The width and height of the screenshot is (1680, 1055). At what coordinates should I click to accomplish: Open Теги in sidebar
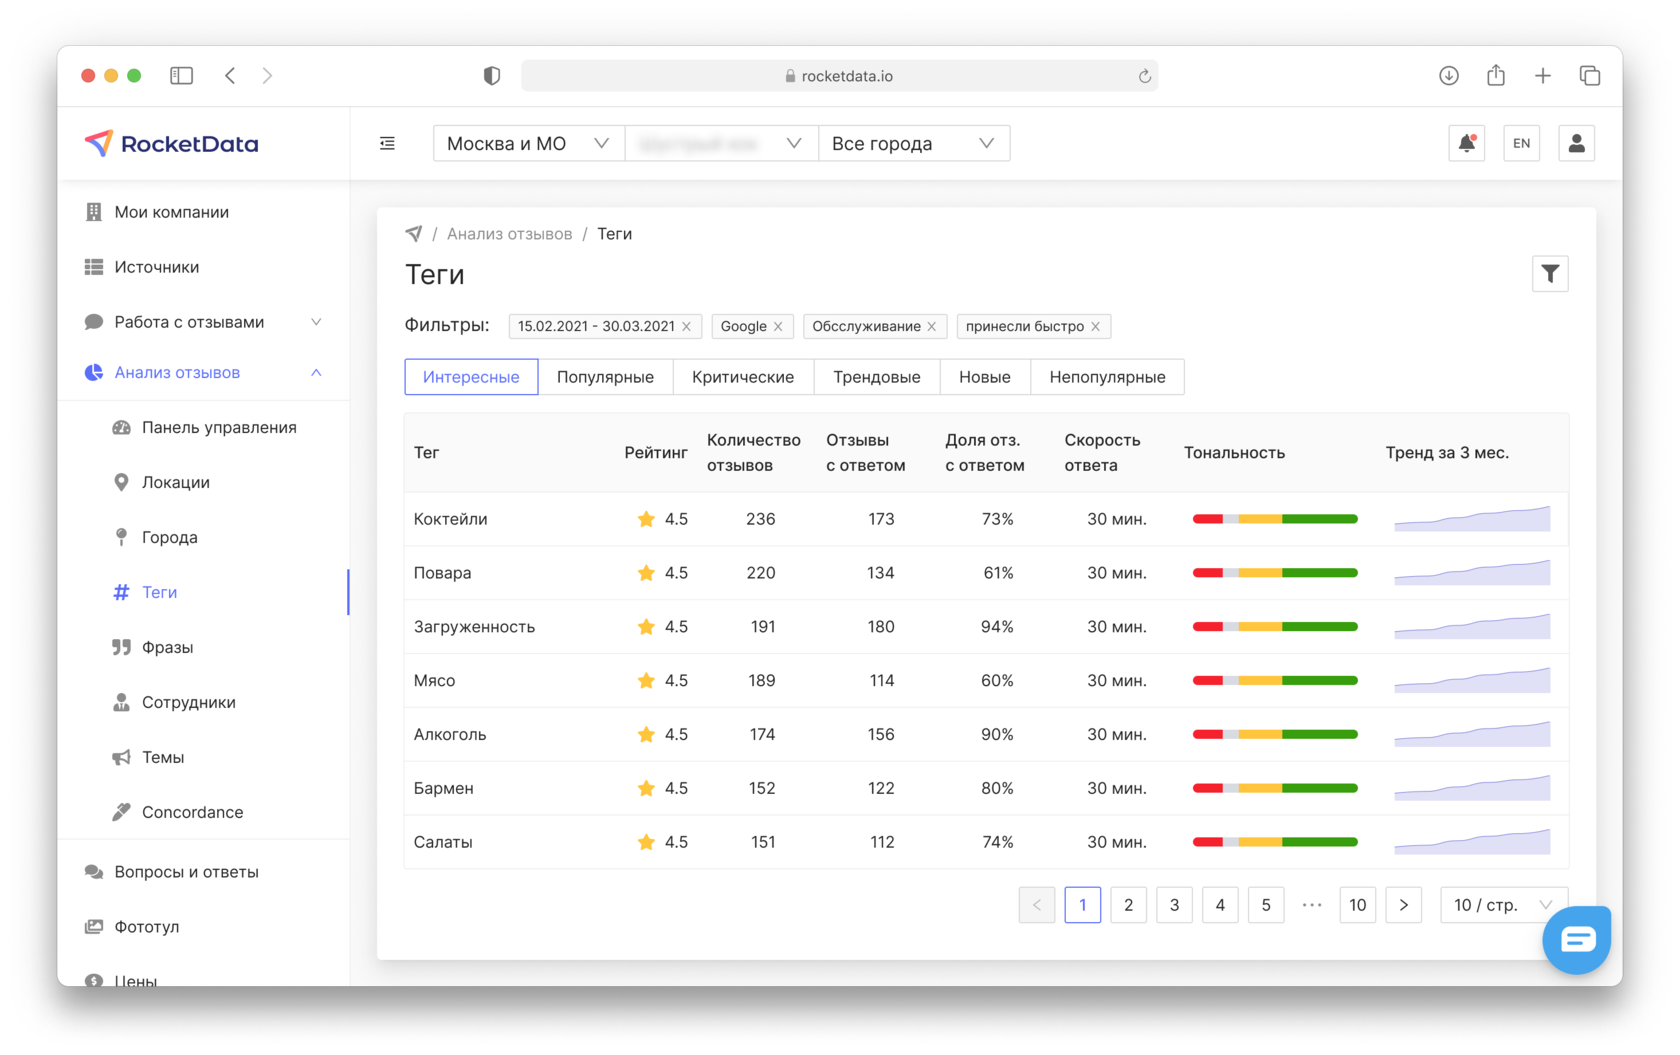pos(204,592)
